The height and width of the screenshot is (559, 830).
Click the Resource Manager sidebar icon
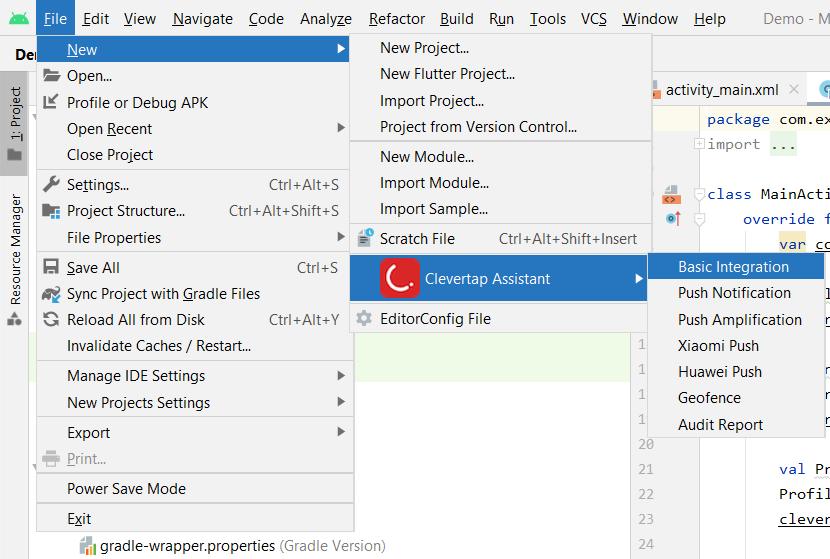(14, 319)
